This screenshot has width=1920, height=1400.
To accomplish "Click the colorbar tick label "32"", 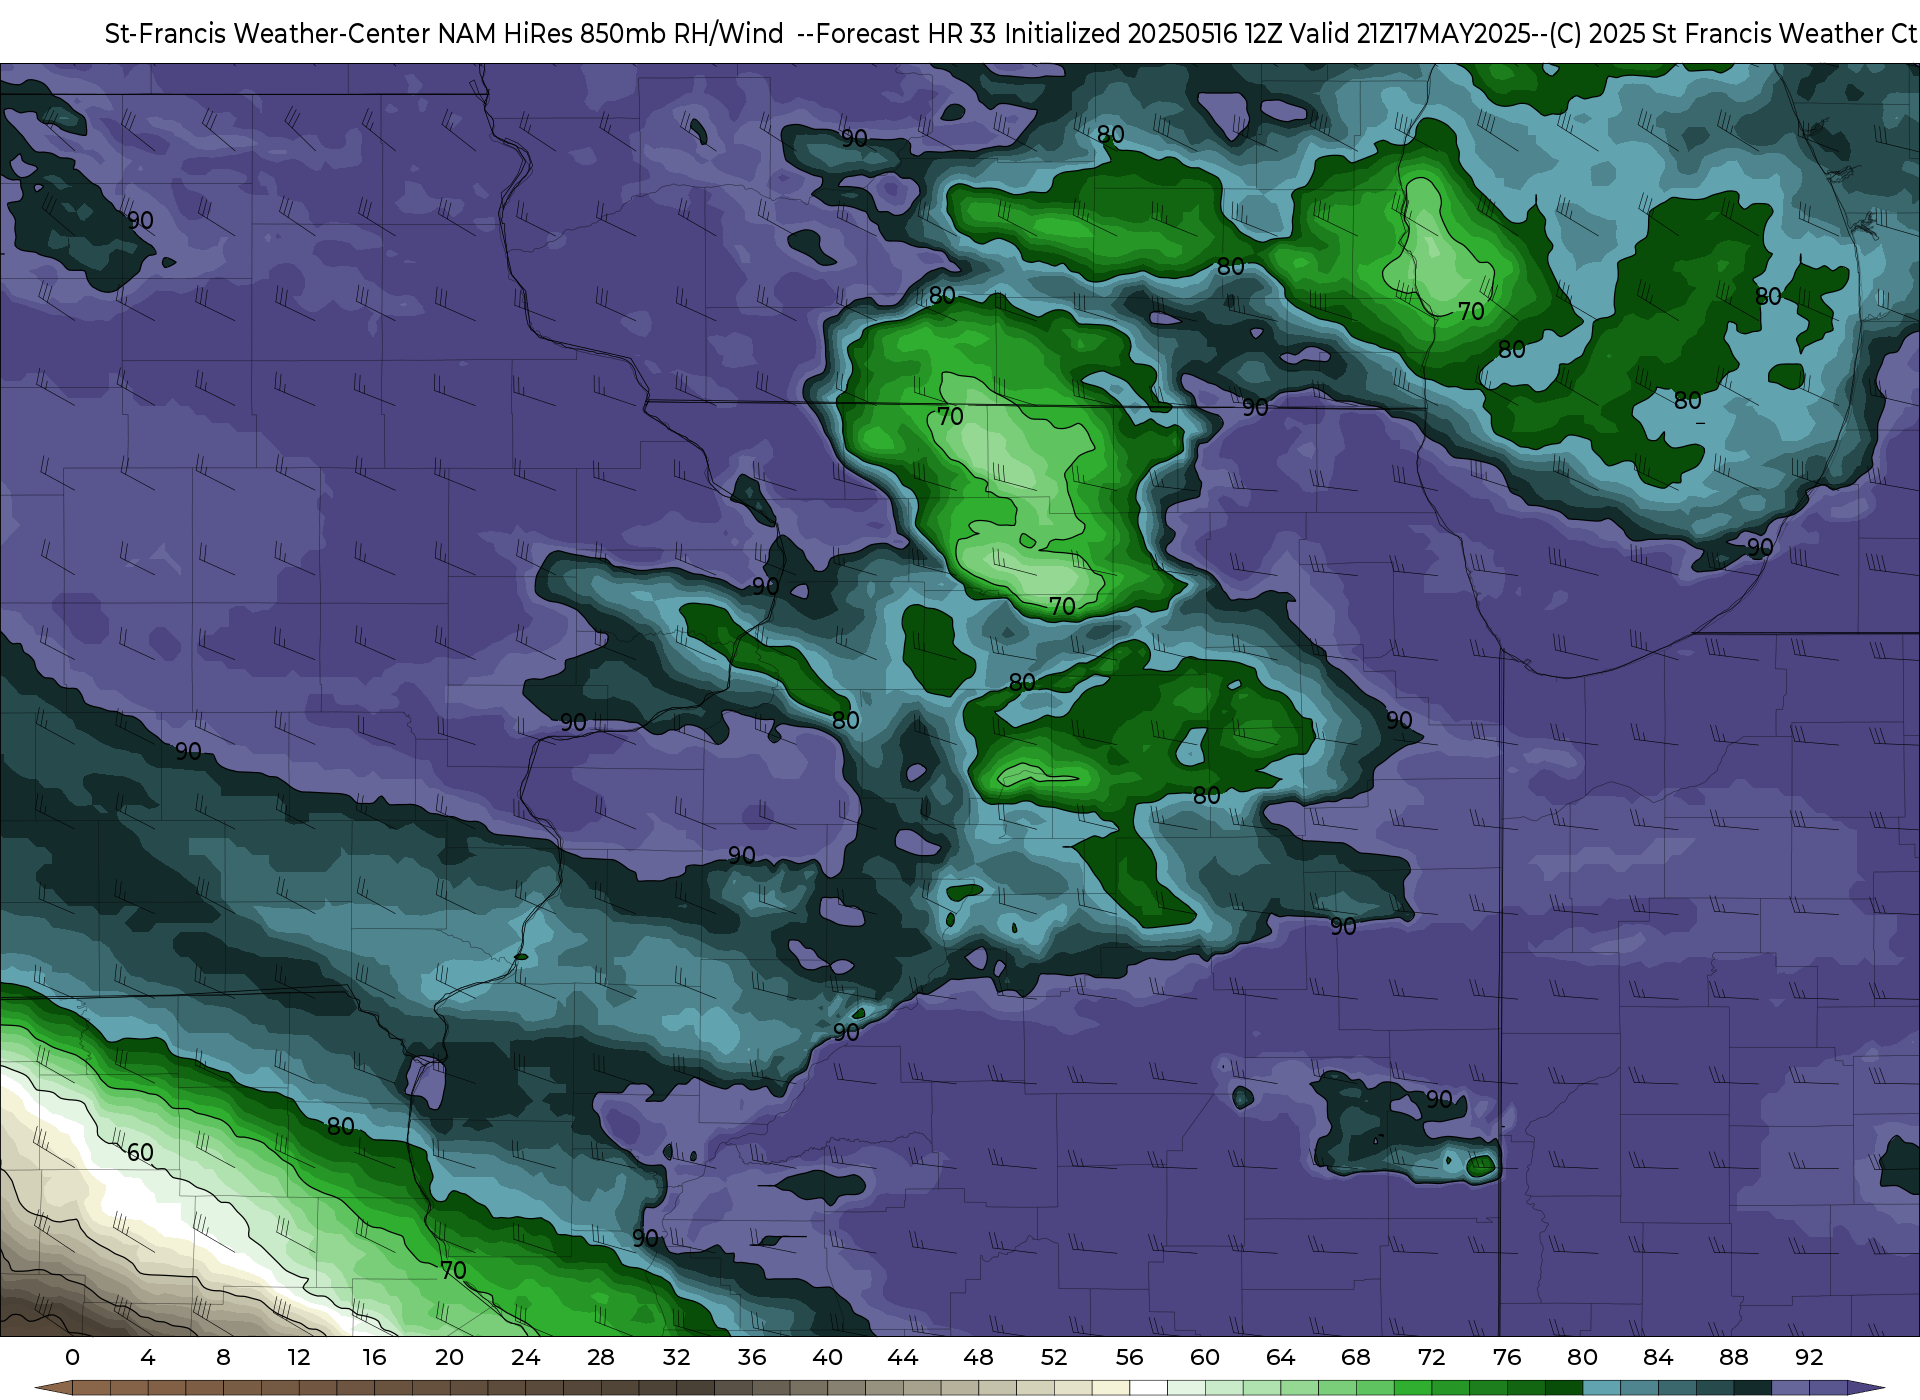I will coord(676,1358).
